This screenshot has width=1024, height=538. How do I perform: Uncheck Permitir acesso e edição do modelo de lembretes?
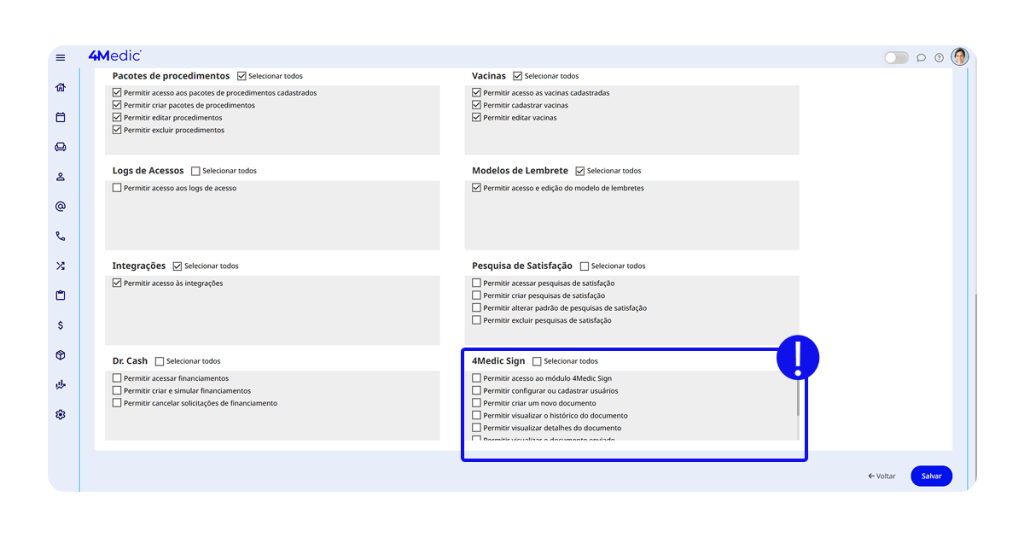coord(477,188)
